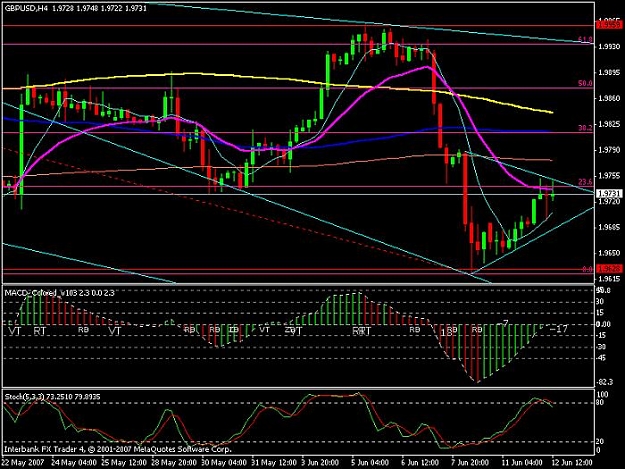Screen dimensions: 625x469
Task: Click the 1.9685 value on price axis
Action: pos(609,228)
